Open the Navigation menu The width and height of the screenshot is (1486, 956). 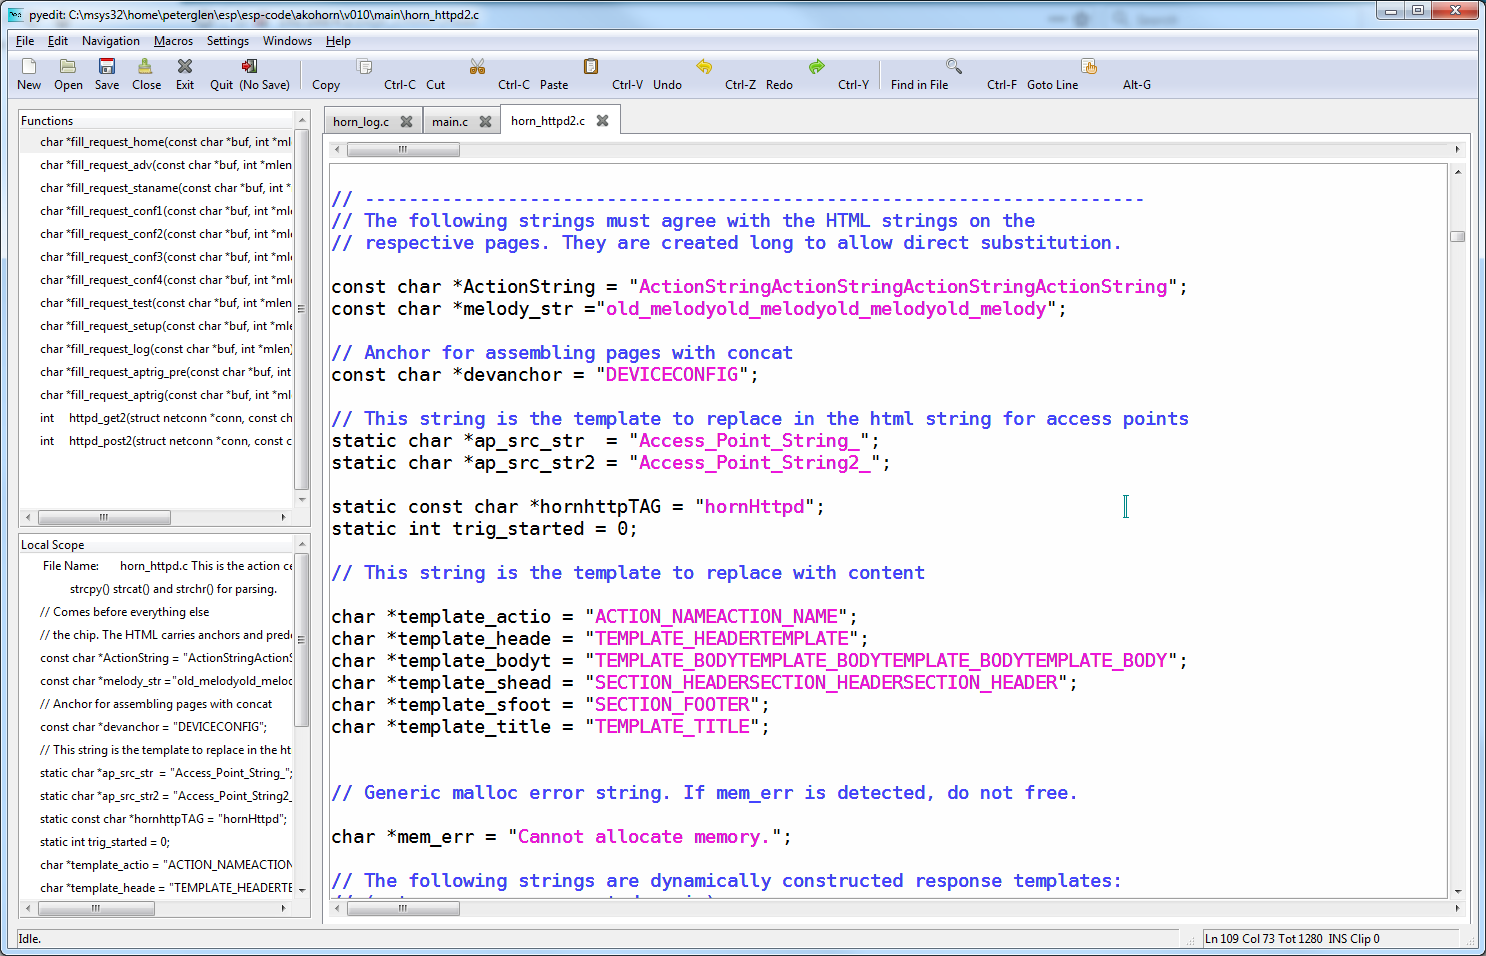click(x=110, y=41)
